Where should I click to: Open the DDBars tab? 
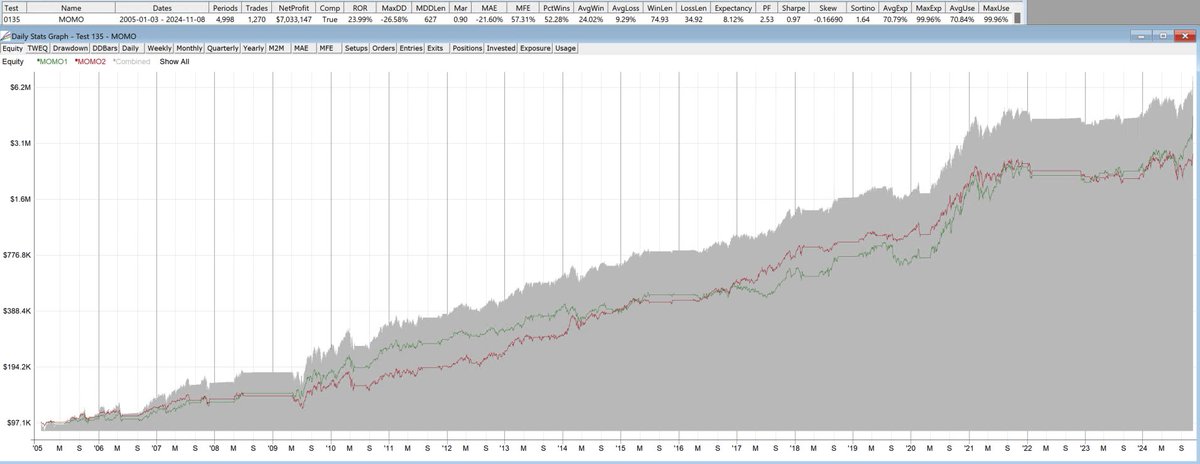tap(105, 47)
